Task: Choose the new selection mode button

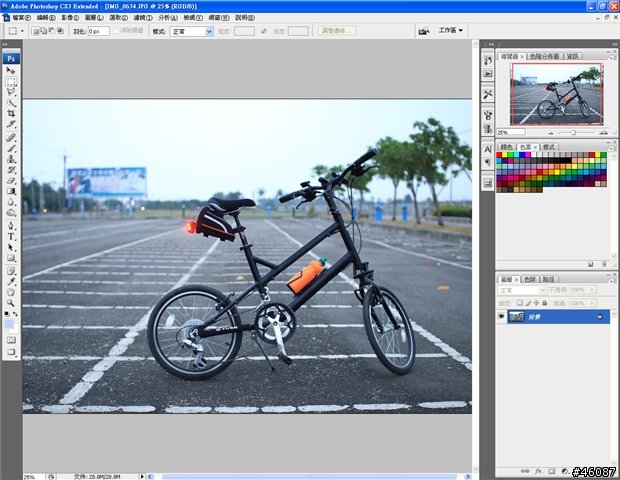Action: 36,31
